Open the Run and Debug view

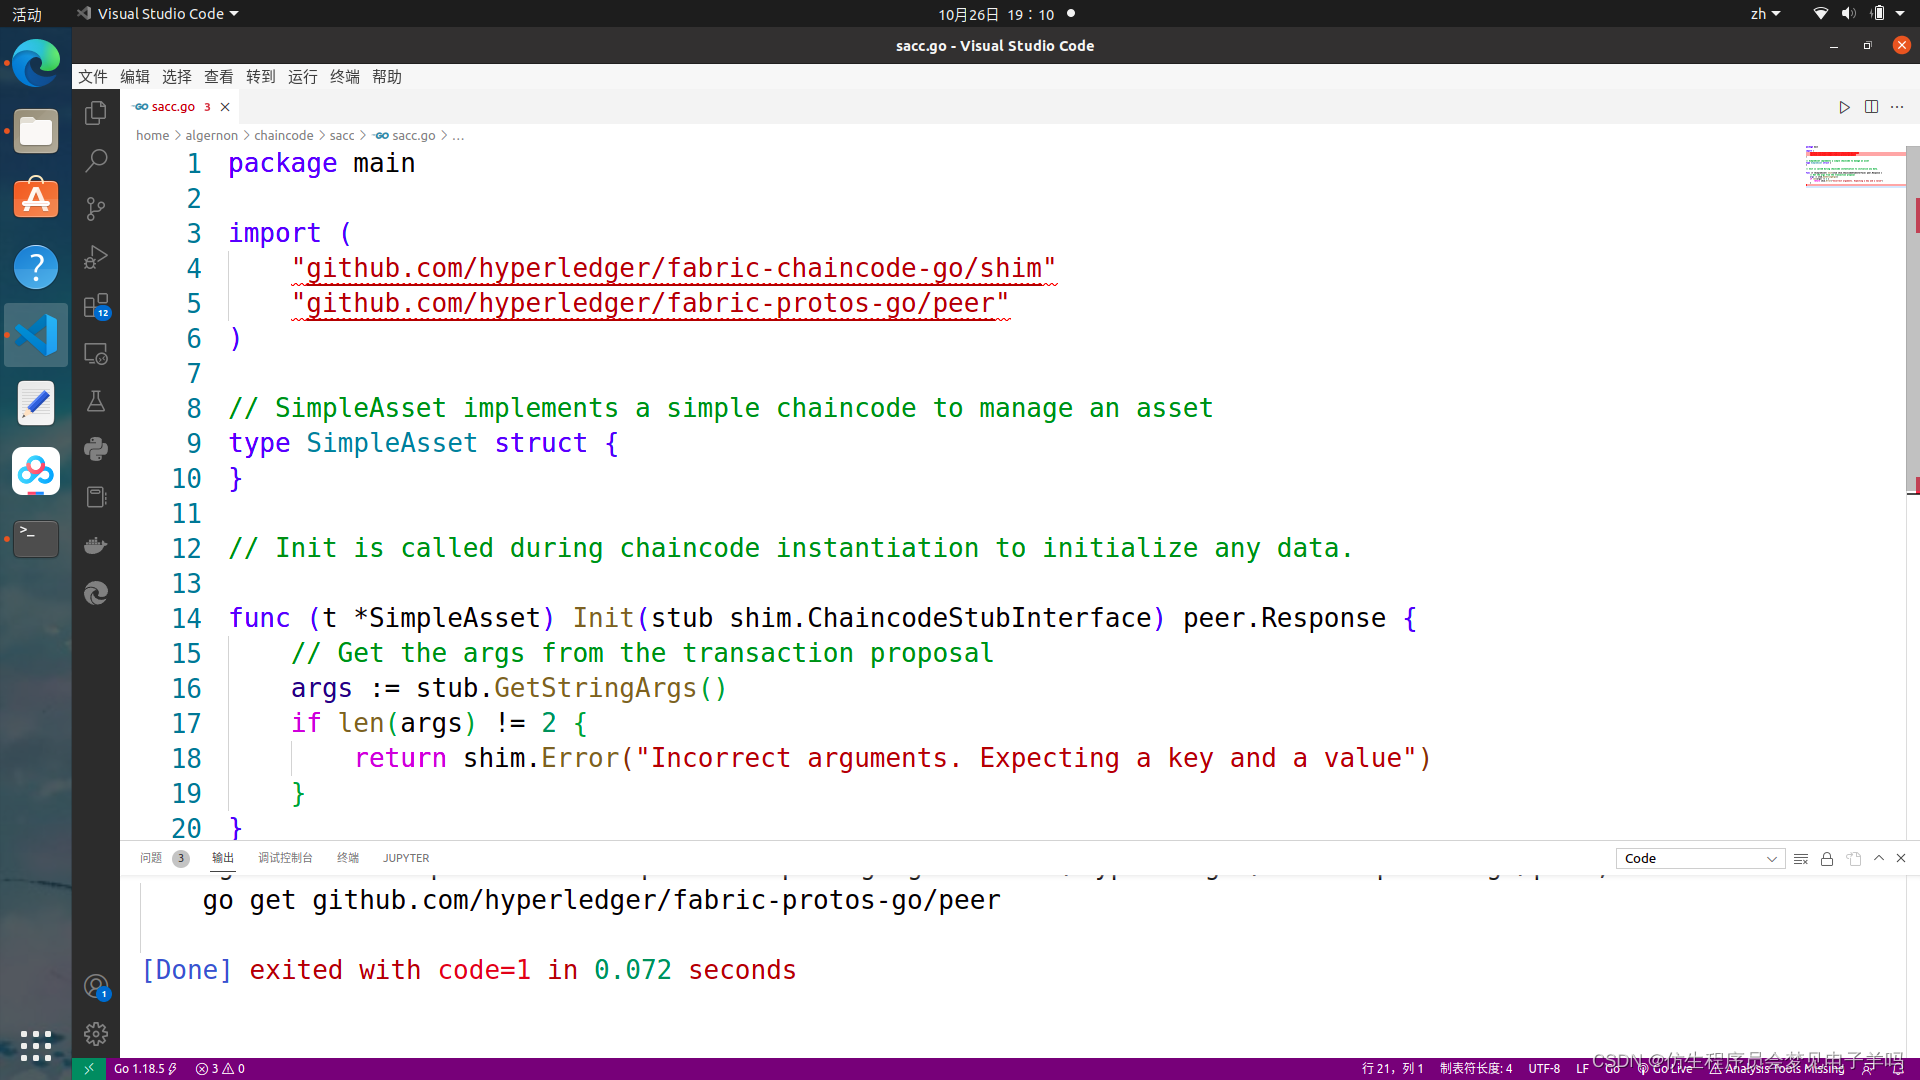(96, 257)
